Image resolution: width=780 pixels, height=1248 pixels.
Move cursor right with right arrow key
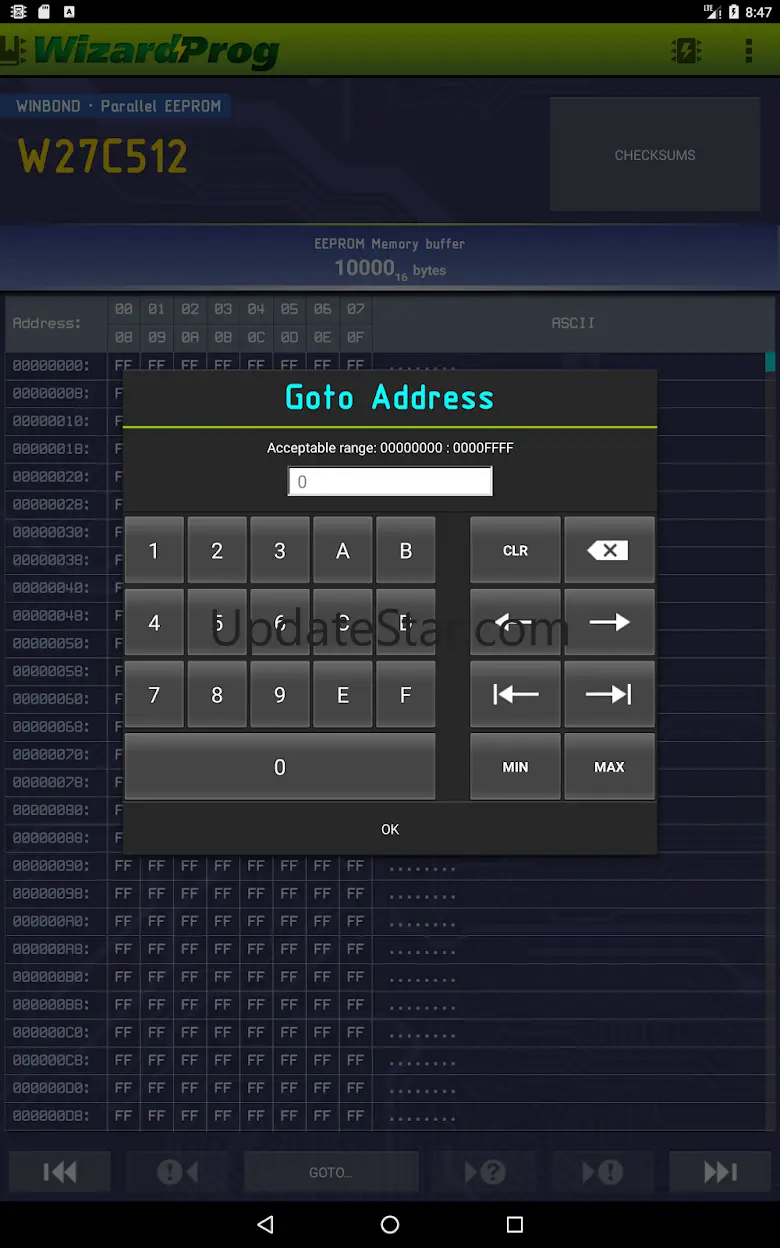click(x=609, y=622)
